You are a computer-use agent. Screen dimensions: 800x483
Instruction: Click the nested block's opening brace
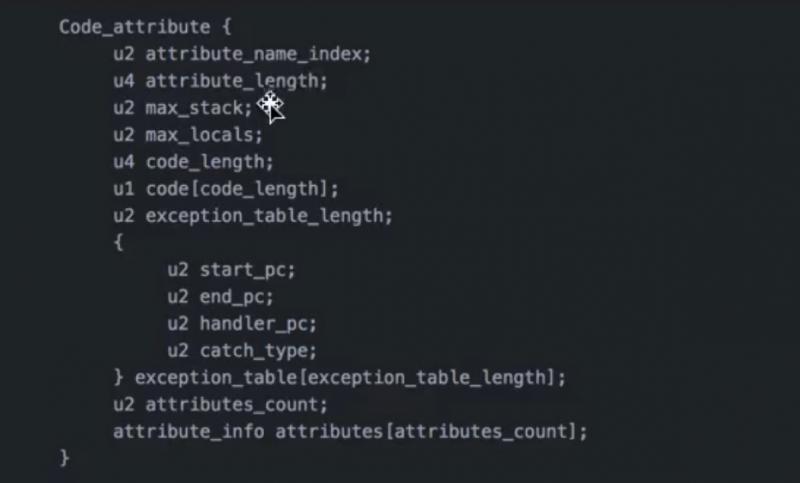point(118,242)
